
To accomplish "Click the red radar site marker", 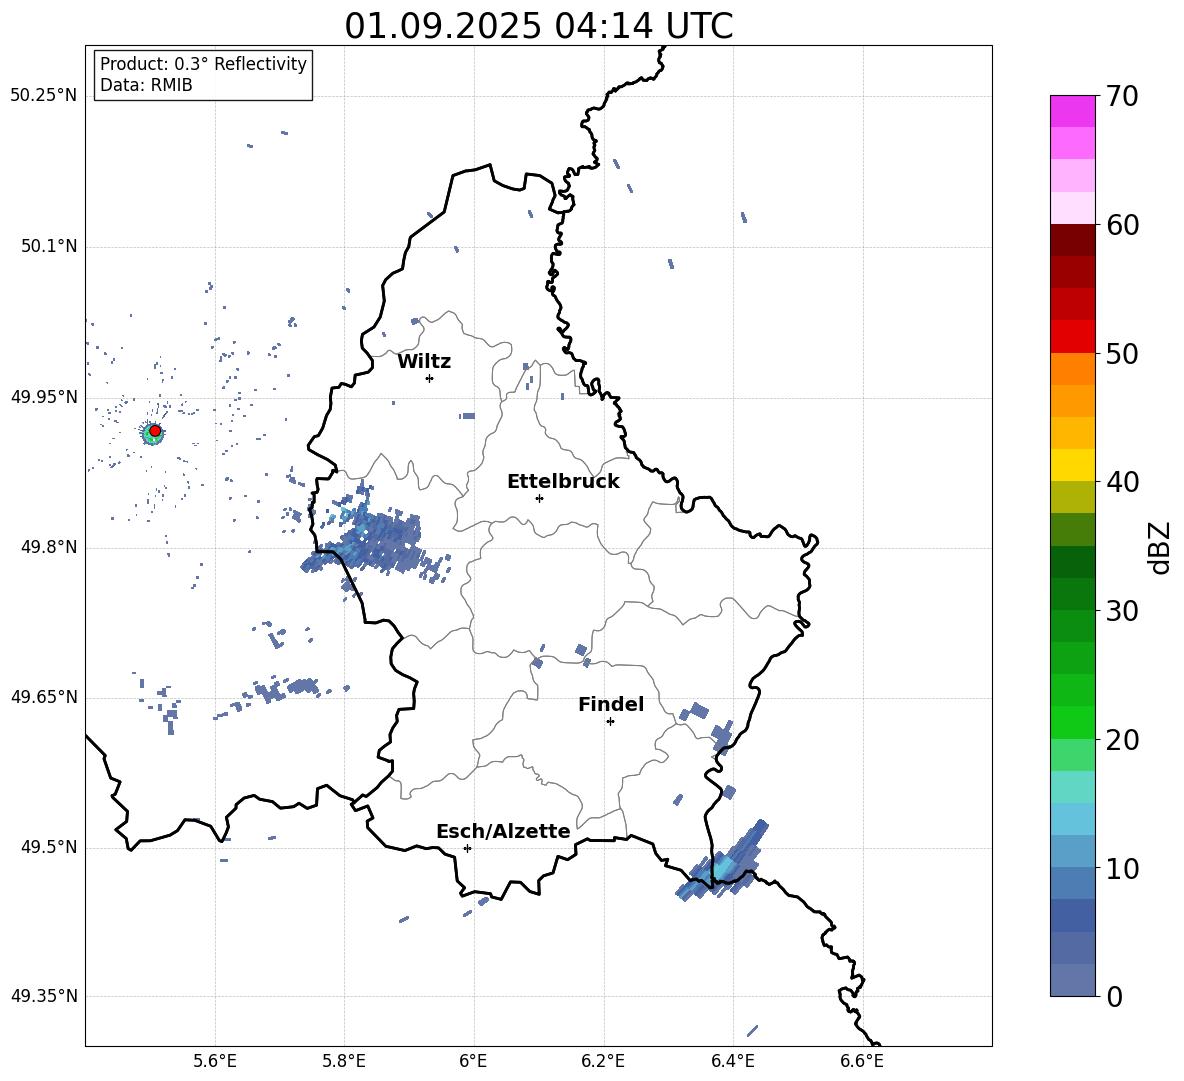I will coord(155,431).
